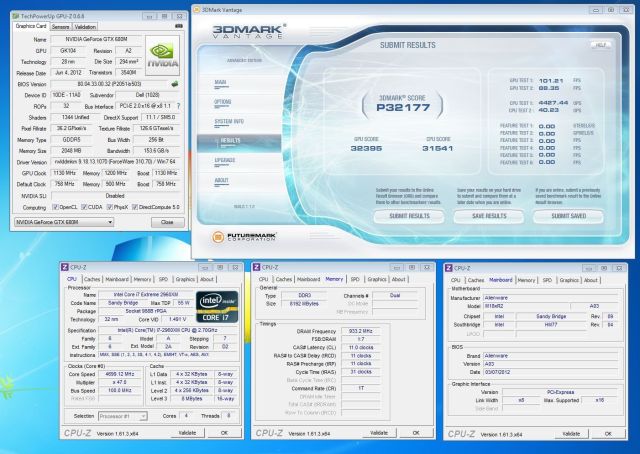Open the Mainboard tab in the first CPU-Z window
Viewport: 640px width, 454px height.
117,279
